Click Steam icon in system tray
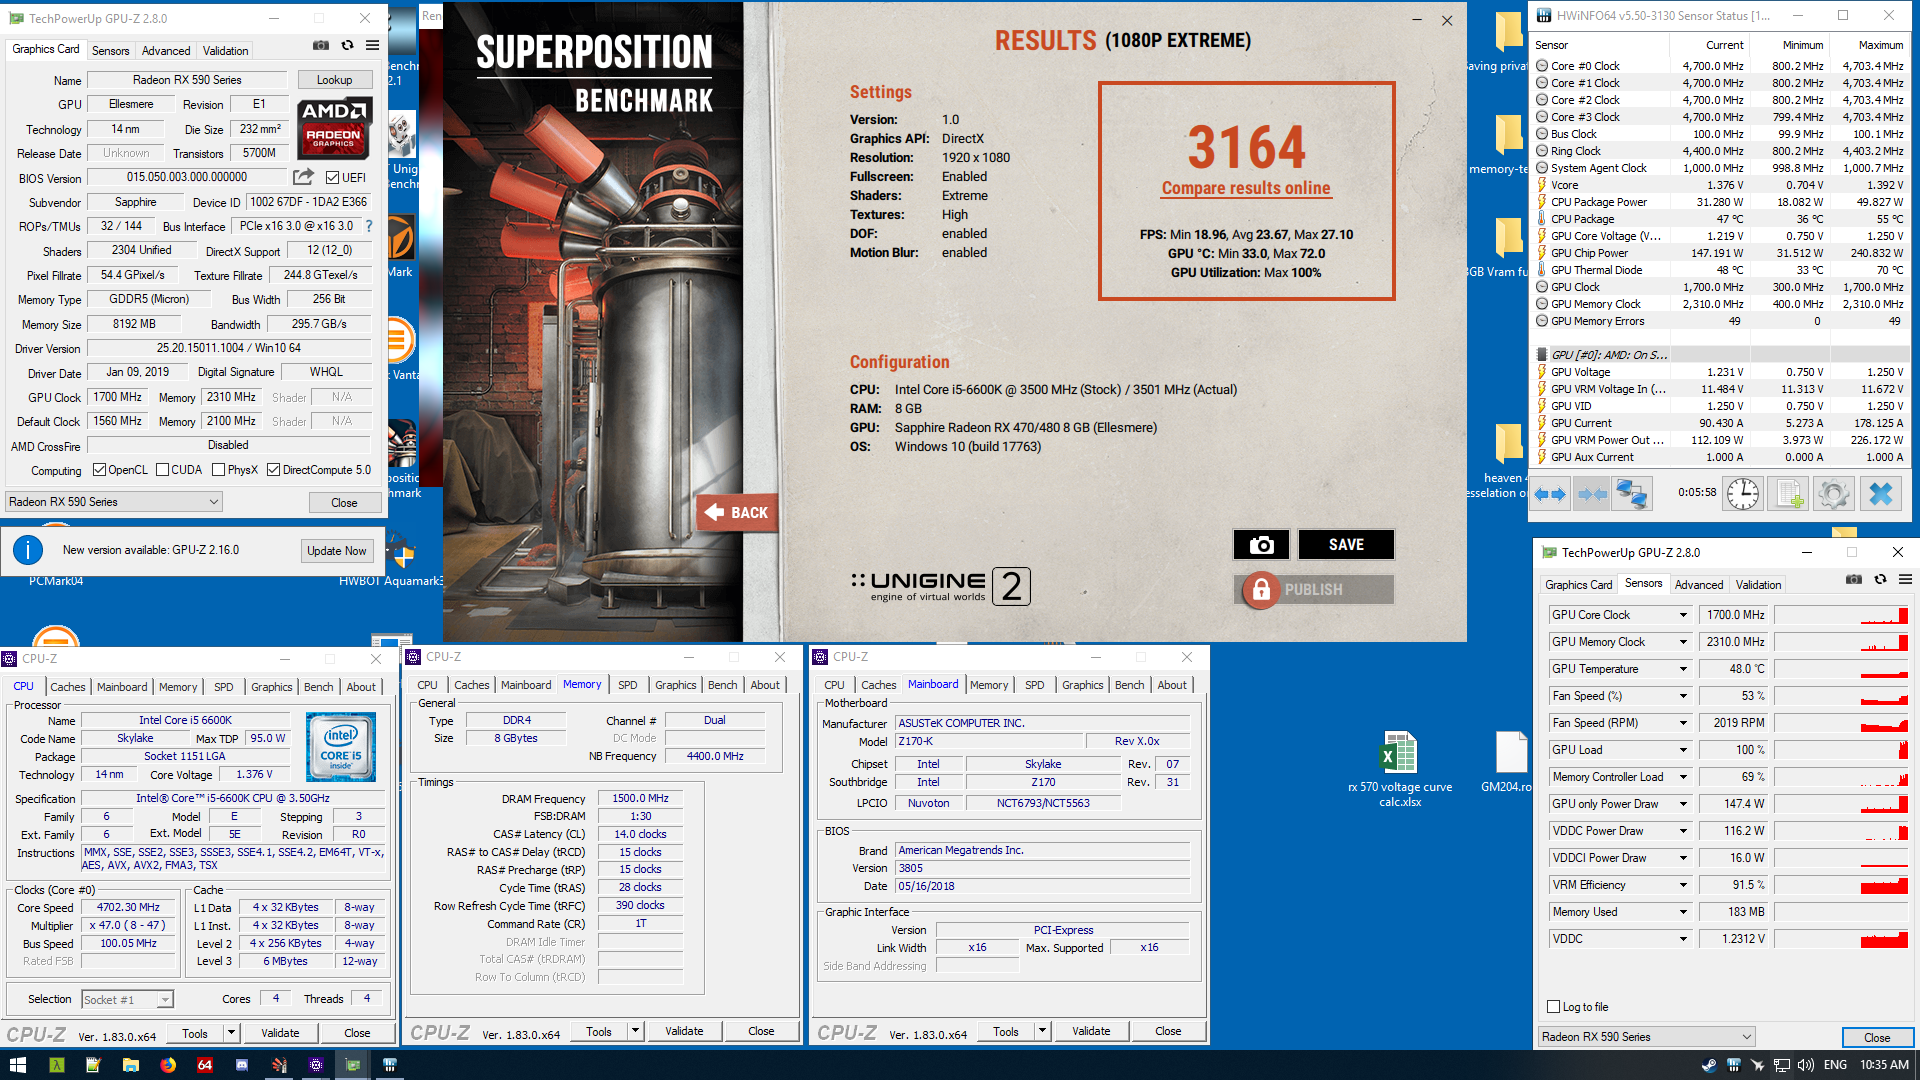 [x=1709, y=1065]
